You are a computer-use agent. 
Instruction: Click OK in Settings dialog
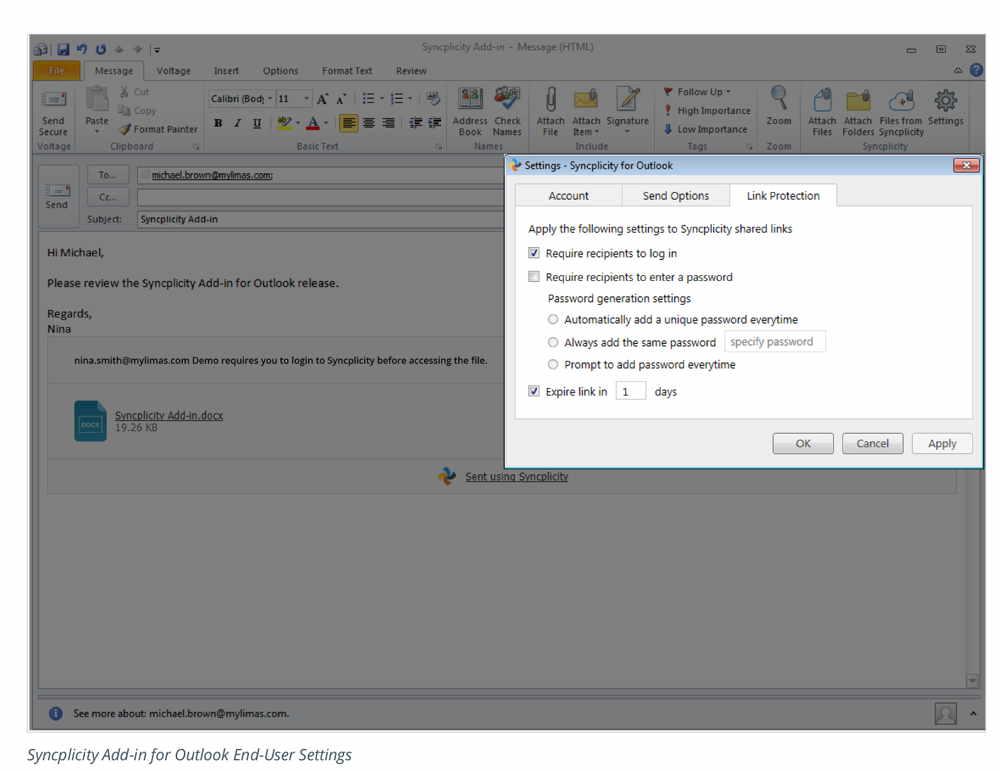(x=803, y=443)
